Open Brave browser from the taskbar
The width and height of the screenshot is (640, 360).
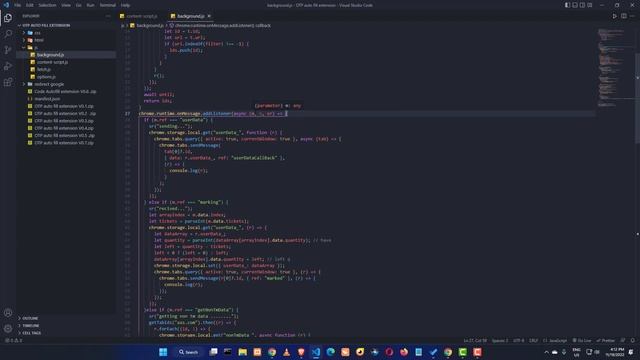coord(301,352)
